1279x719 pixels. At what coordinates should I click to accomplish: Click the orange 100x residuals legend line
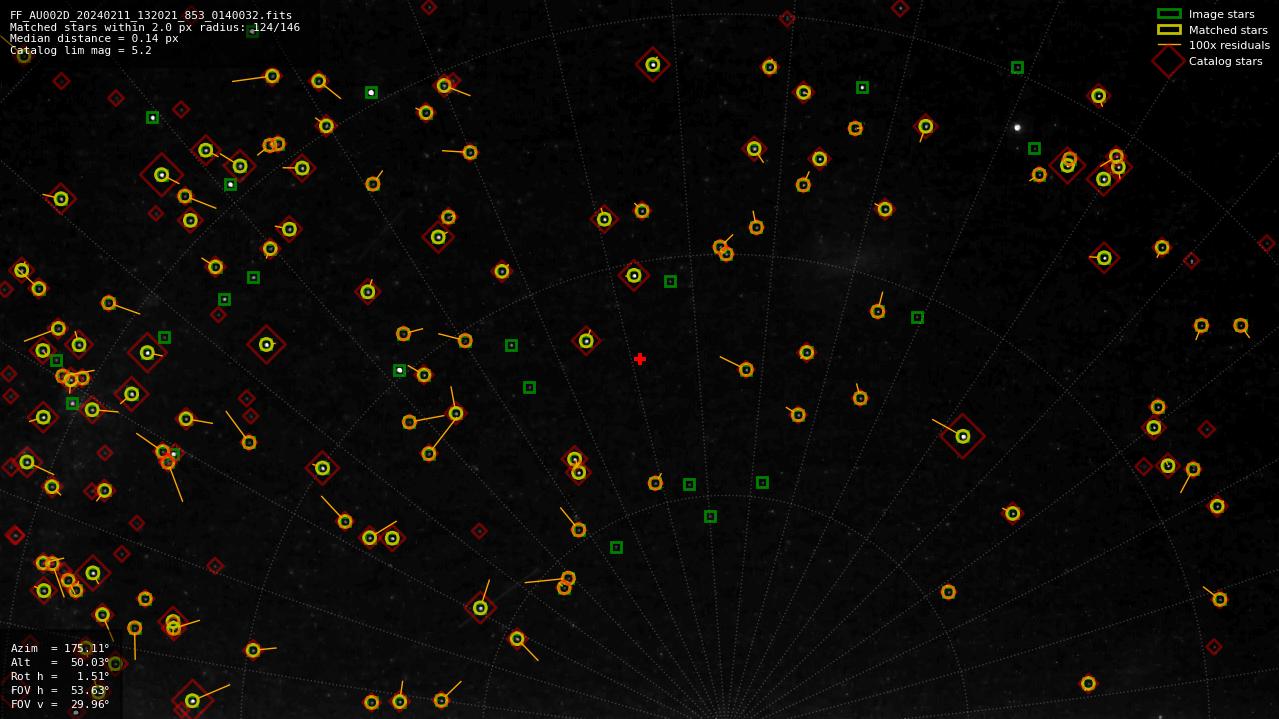click(1169, 45)
